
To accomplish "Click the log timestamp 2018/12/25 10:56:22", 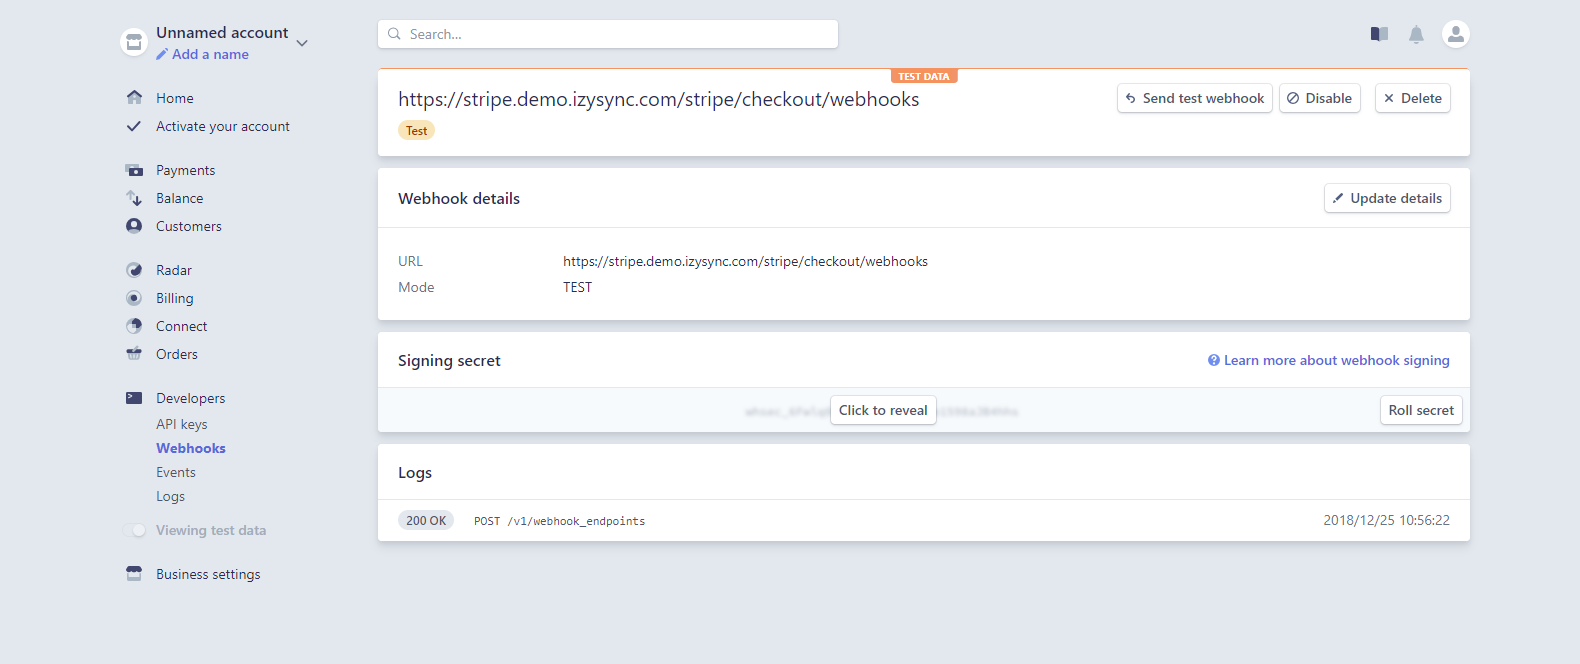I will point(1386,520).
